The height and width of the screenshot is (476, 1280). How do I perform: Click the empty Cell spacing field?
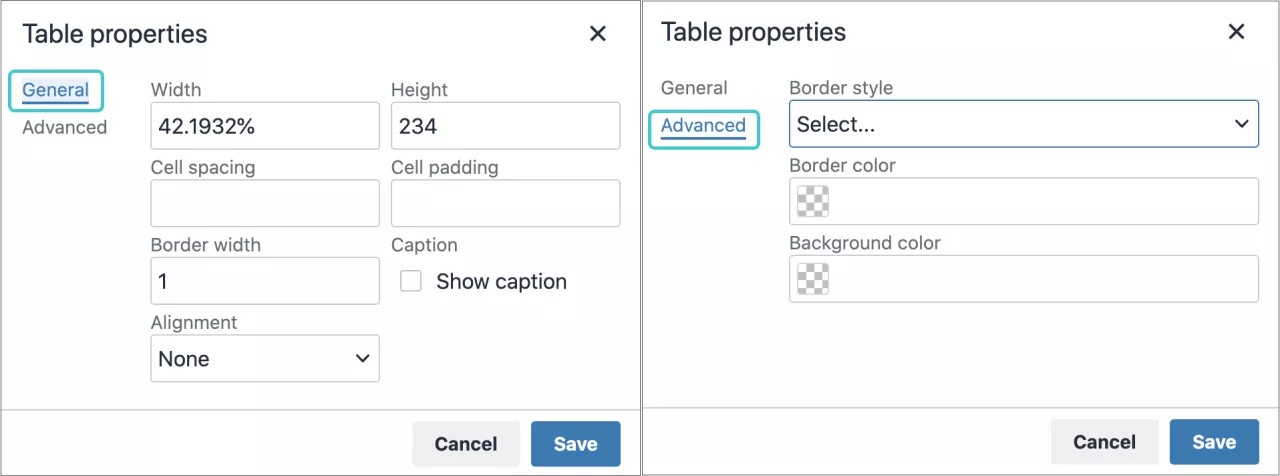265,204
